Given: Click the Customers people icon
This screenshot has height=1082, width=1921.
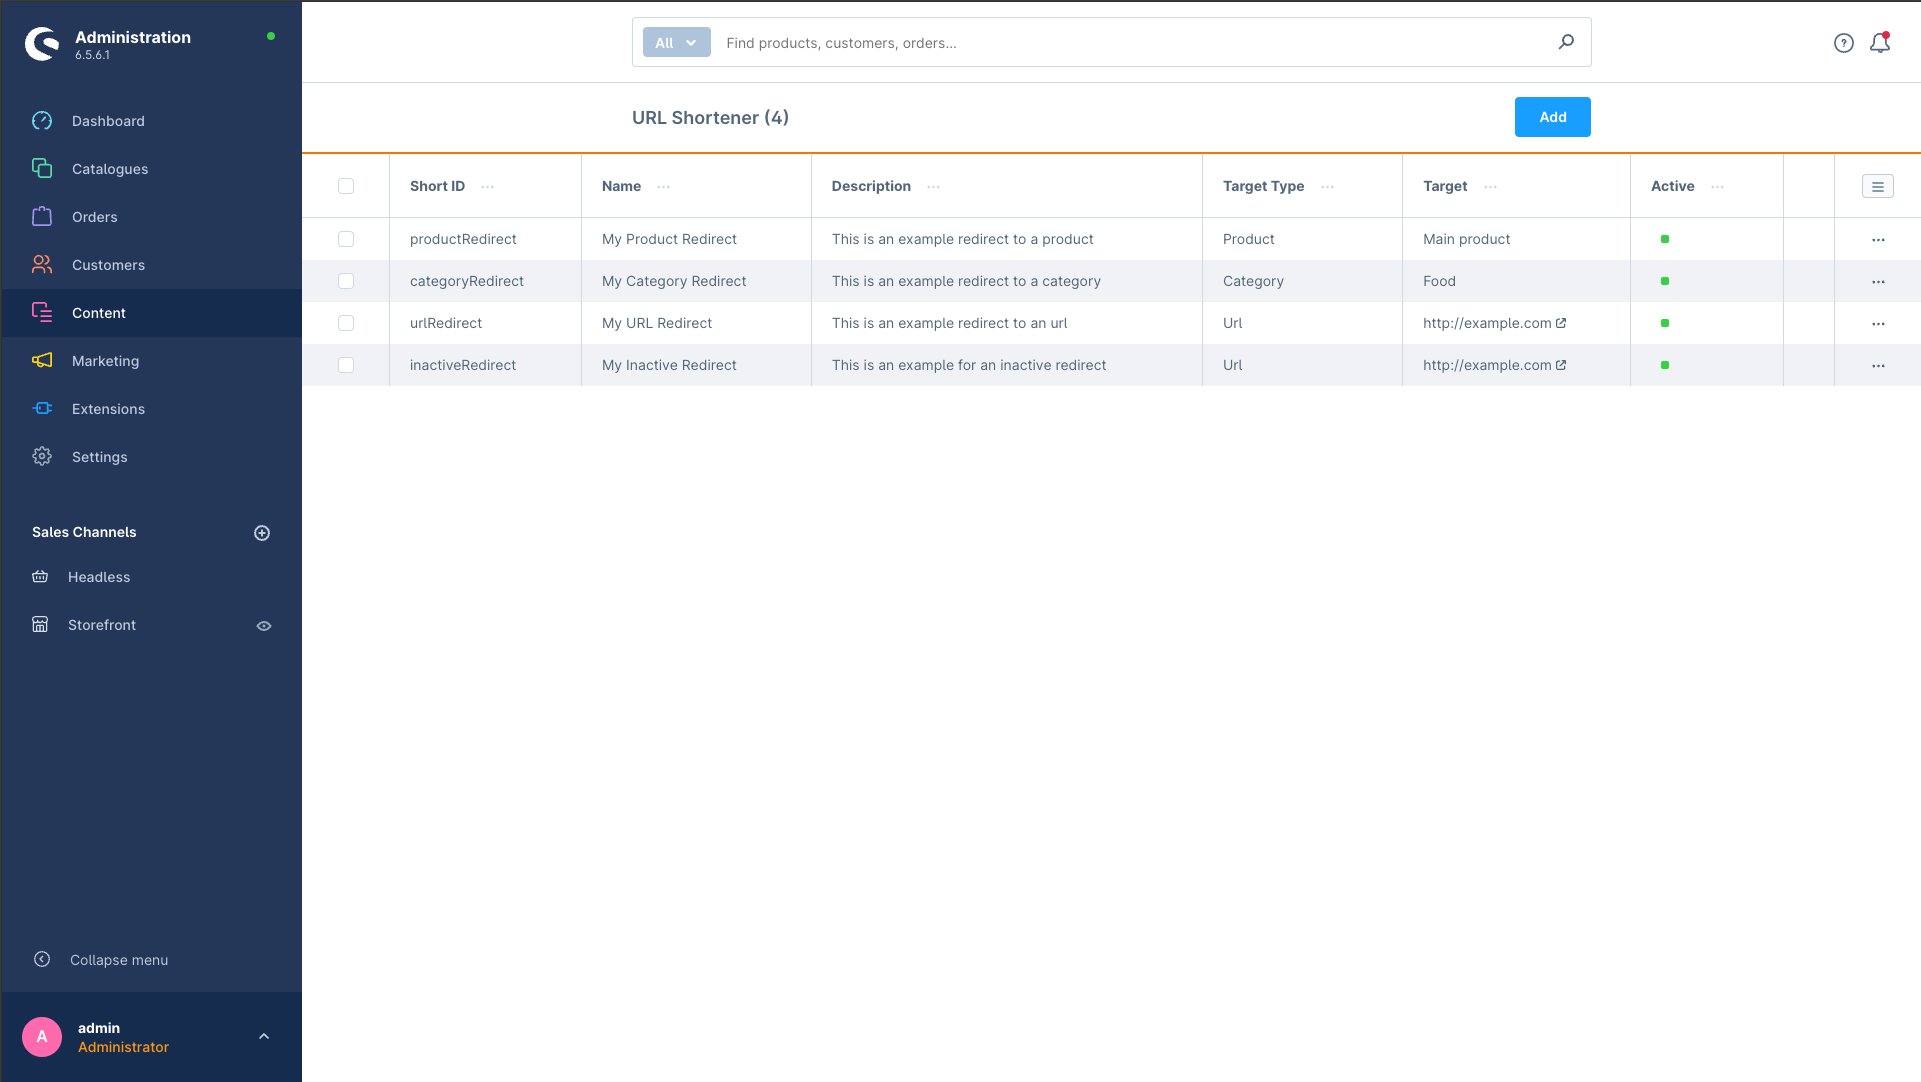Looking at the screenshot, I should point(42,264).
